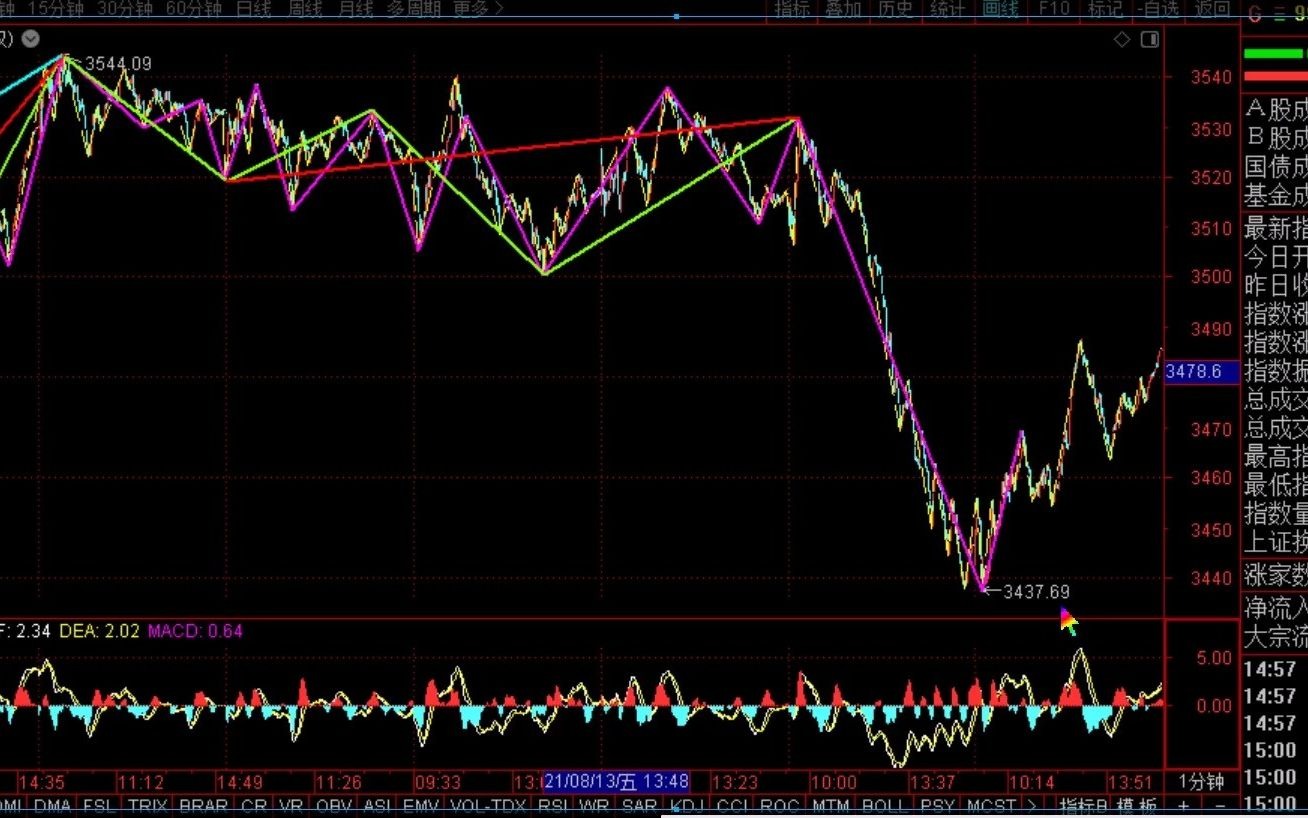Open the 模板 template tab
This screenshot has width=1308, height=818.
[1137, 806]
